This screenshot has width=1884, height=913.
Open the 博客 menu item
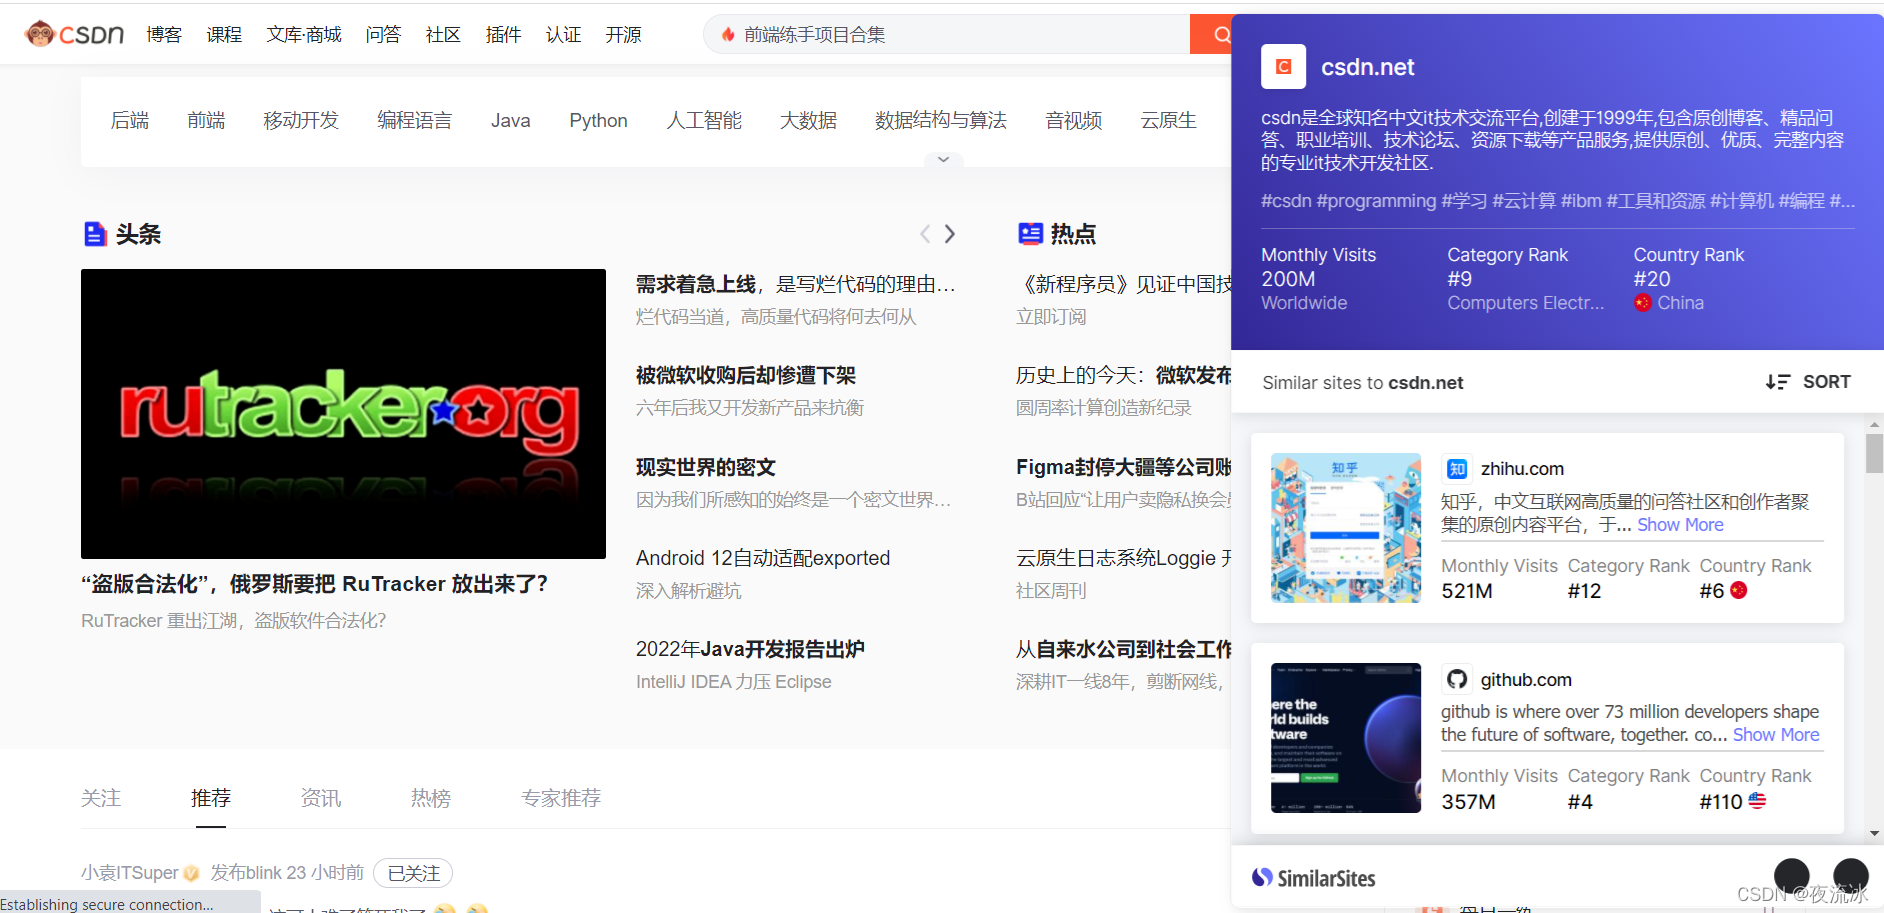164,35
